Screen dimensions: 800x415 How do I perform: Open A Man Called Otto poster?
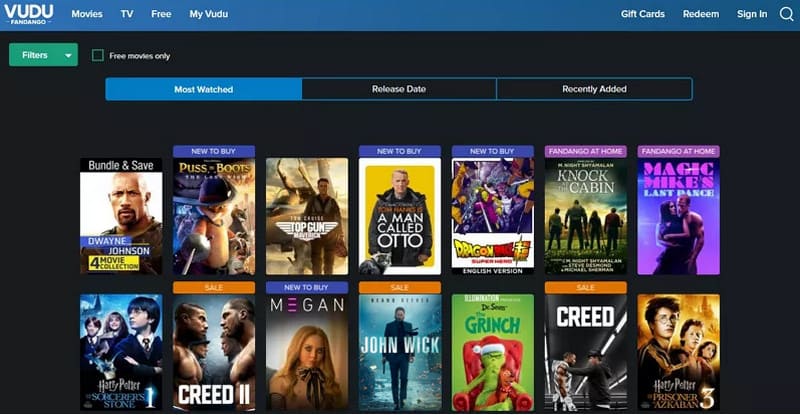point(399,216)
